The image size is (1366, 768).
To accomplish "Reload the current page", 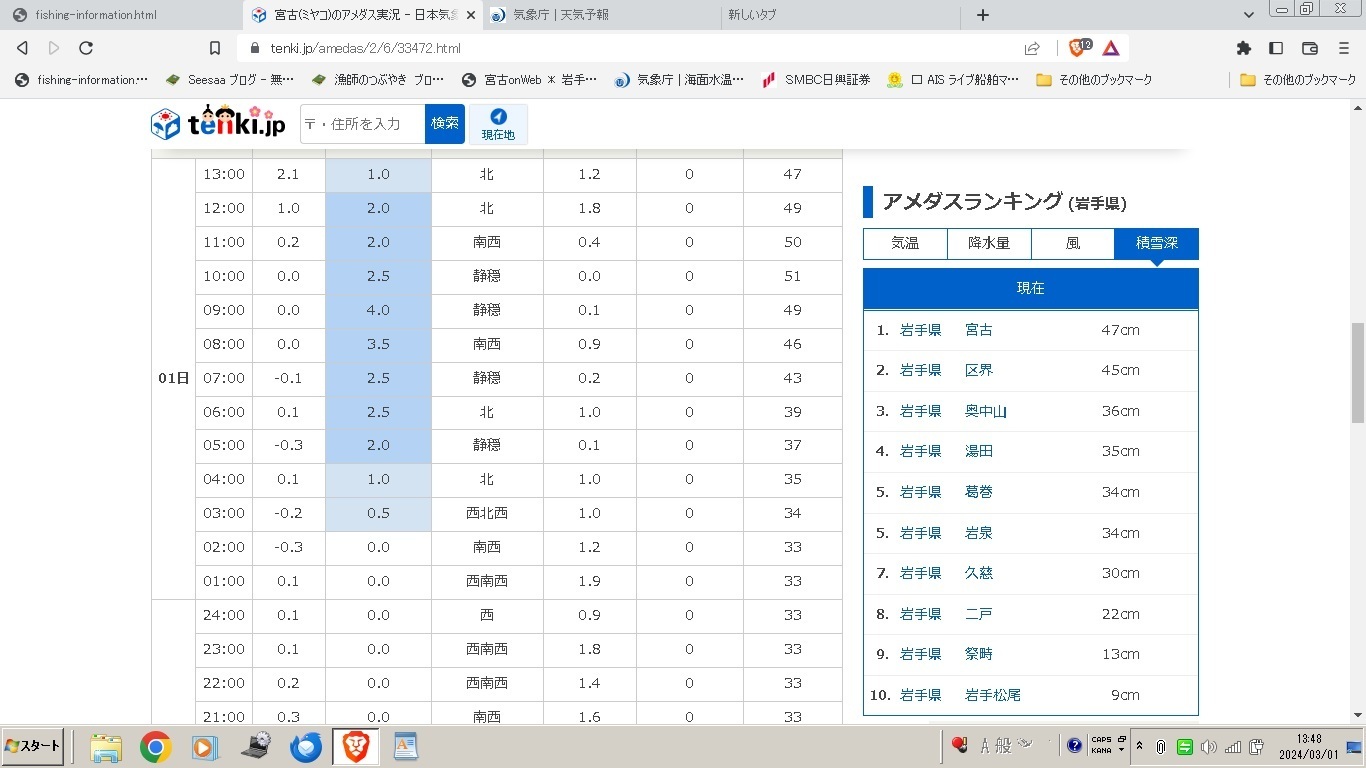I will tap(86, 48).
